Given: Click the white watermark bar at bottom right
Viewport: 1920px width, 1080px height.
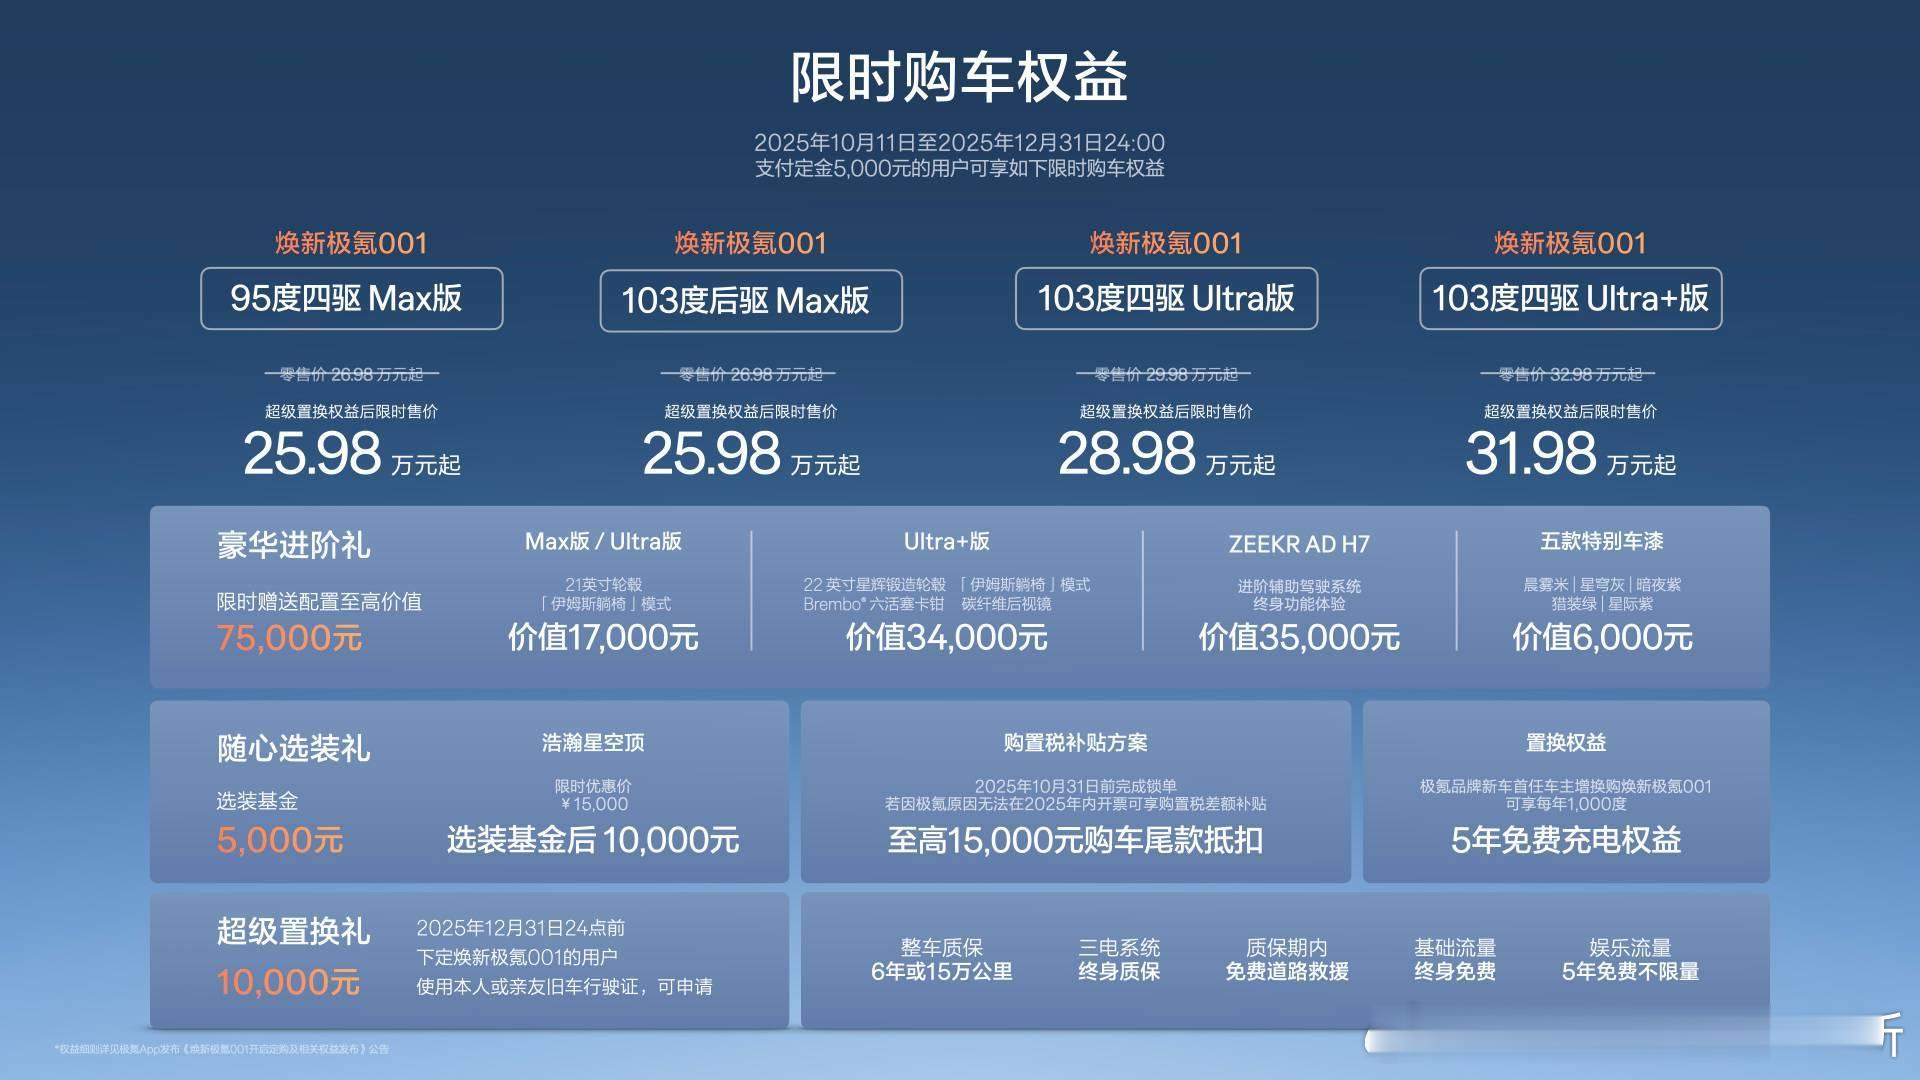Looking at the screenshot, I should click(x=1620, y=1042).
